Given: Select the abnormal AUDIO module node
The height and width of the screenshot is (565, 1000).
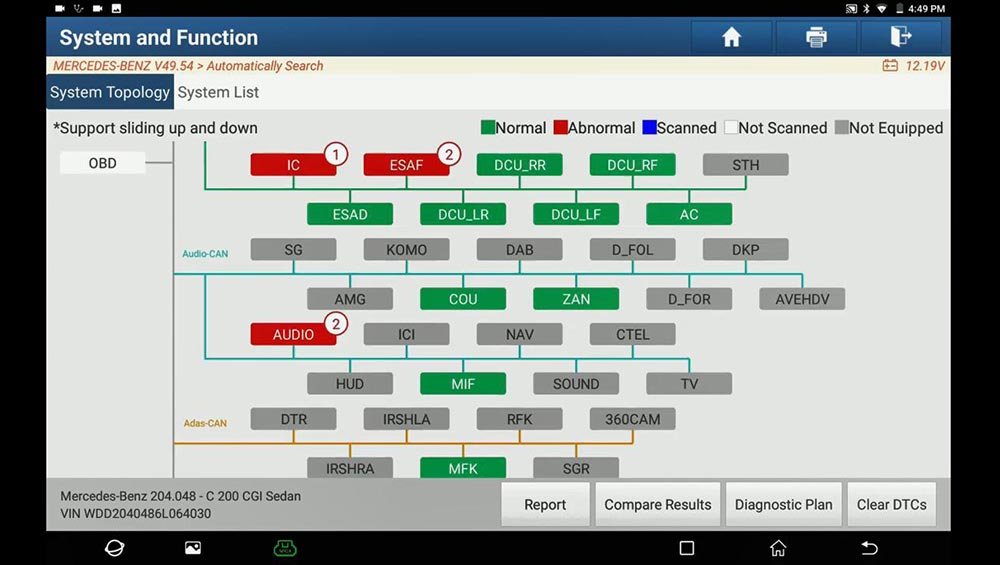Looking at the screenshot, I should pyautogui.click(x=293, y=335).
